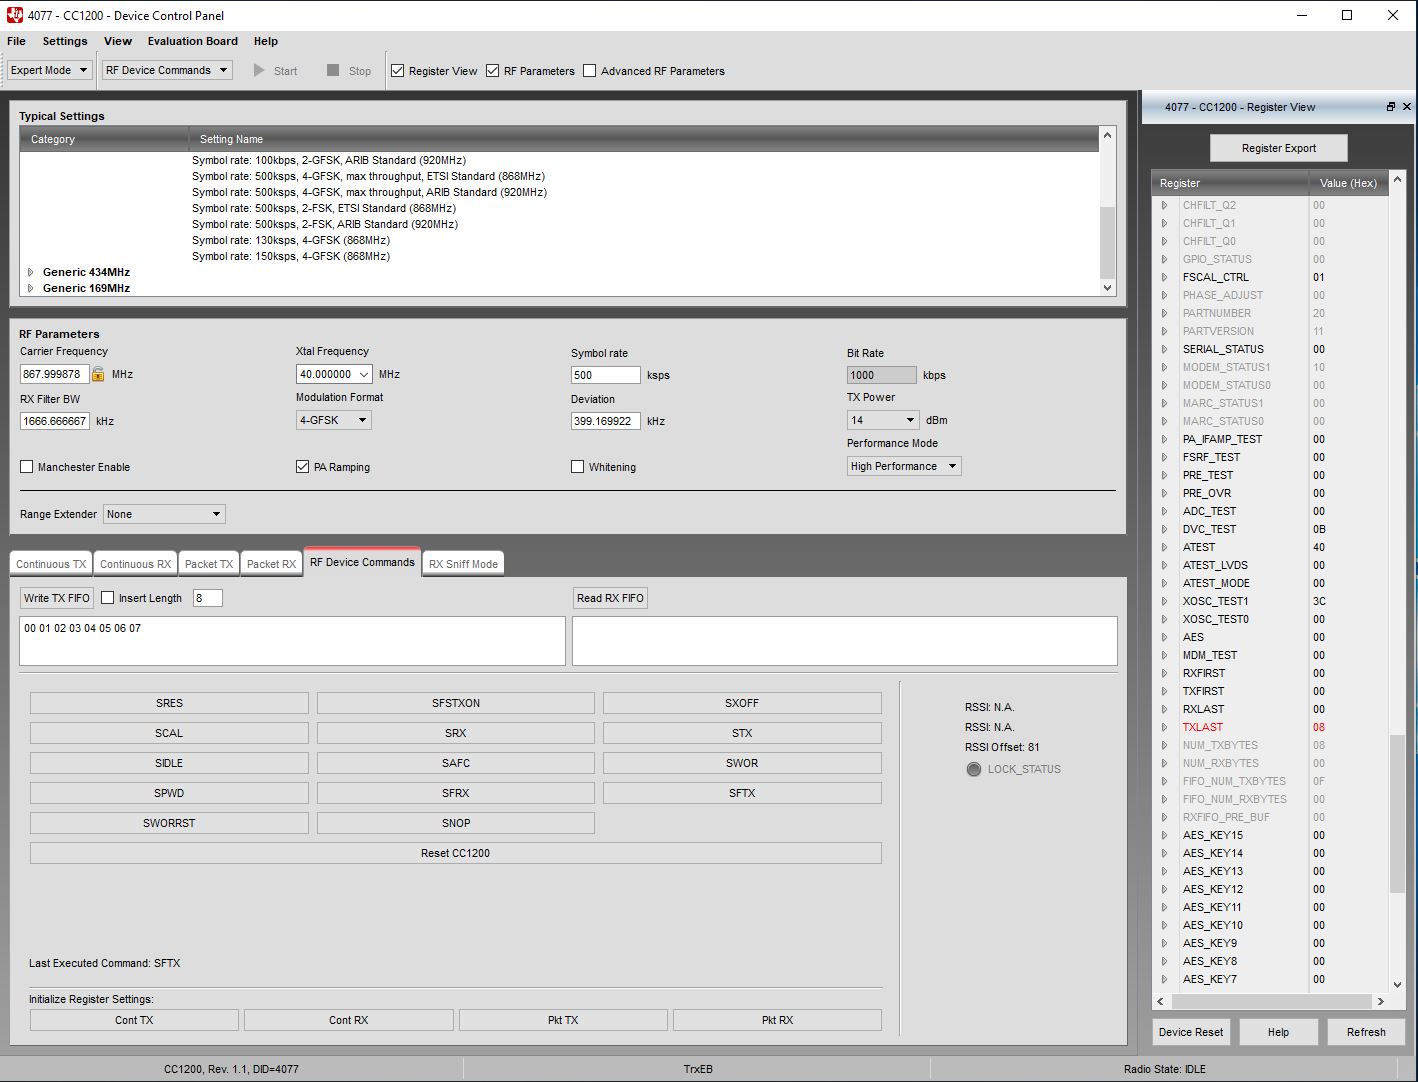
Task: Click the TI application icon in title bar
Action: [x=14, y=15]
